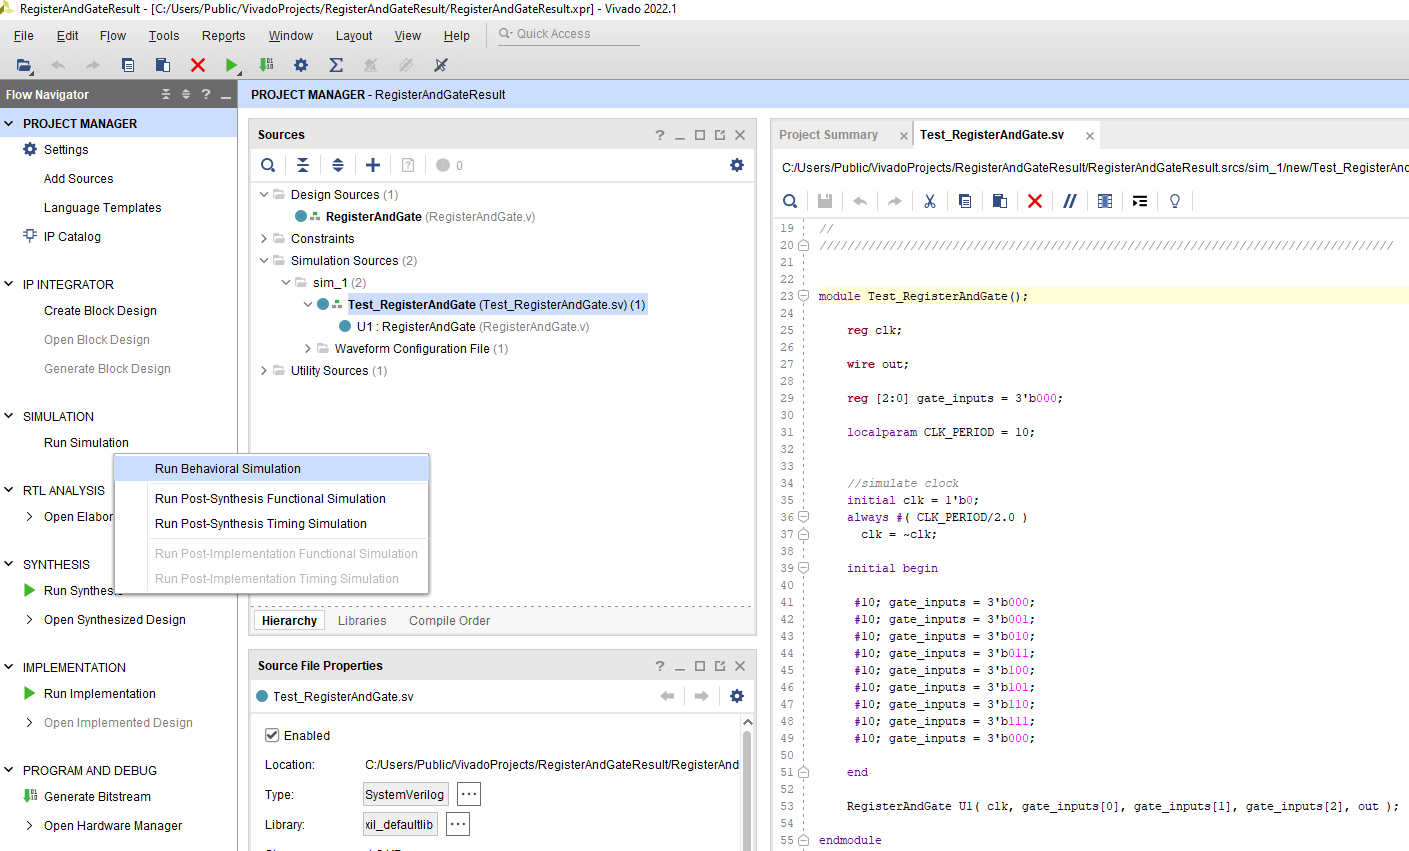The image size is (1409, 851).
Task: Open the Reports menu
Action: pyautogui.click(x=223, y=35)
